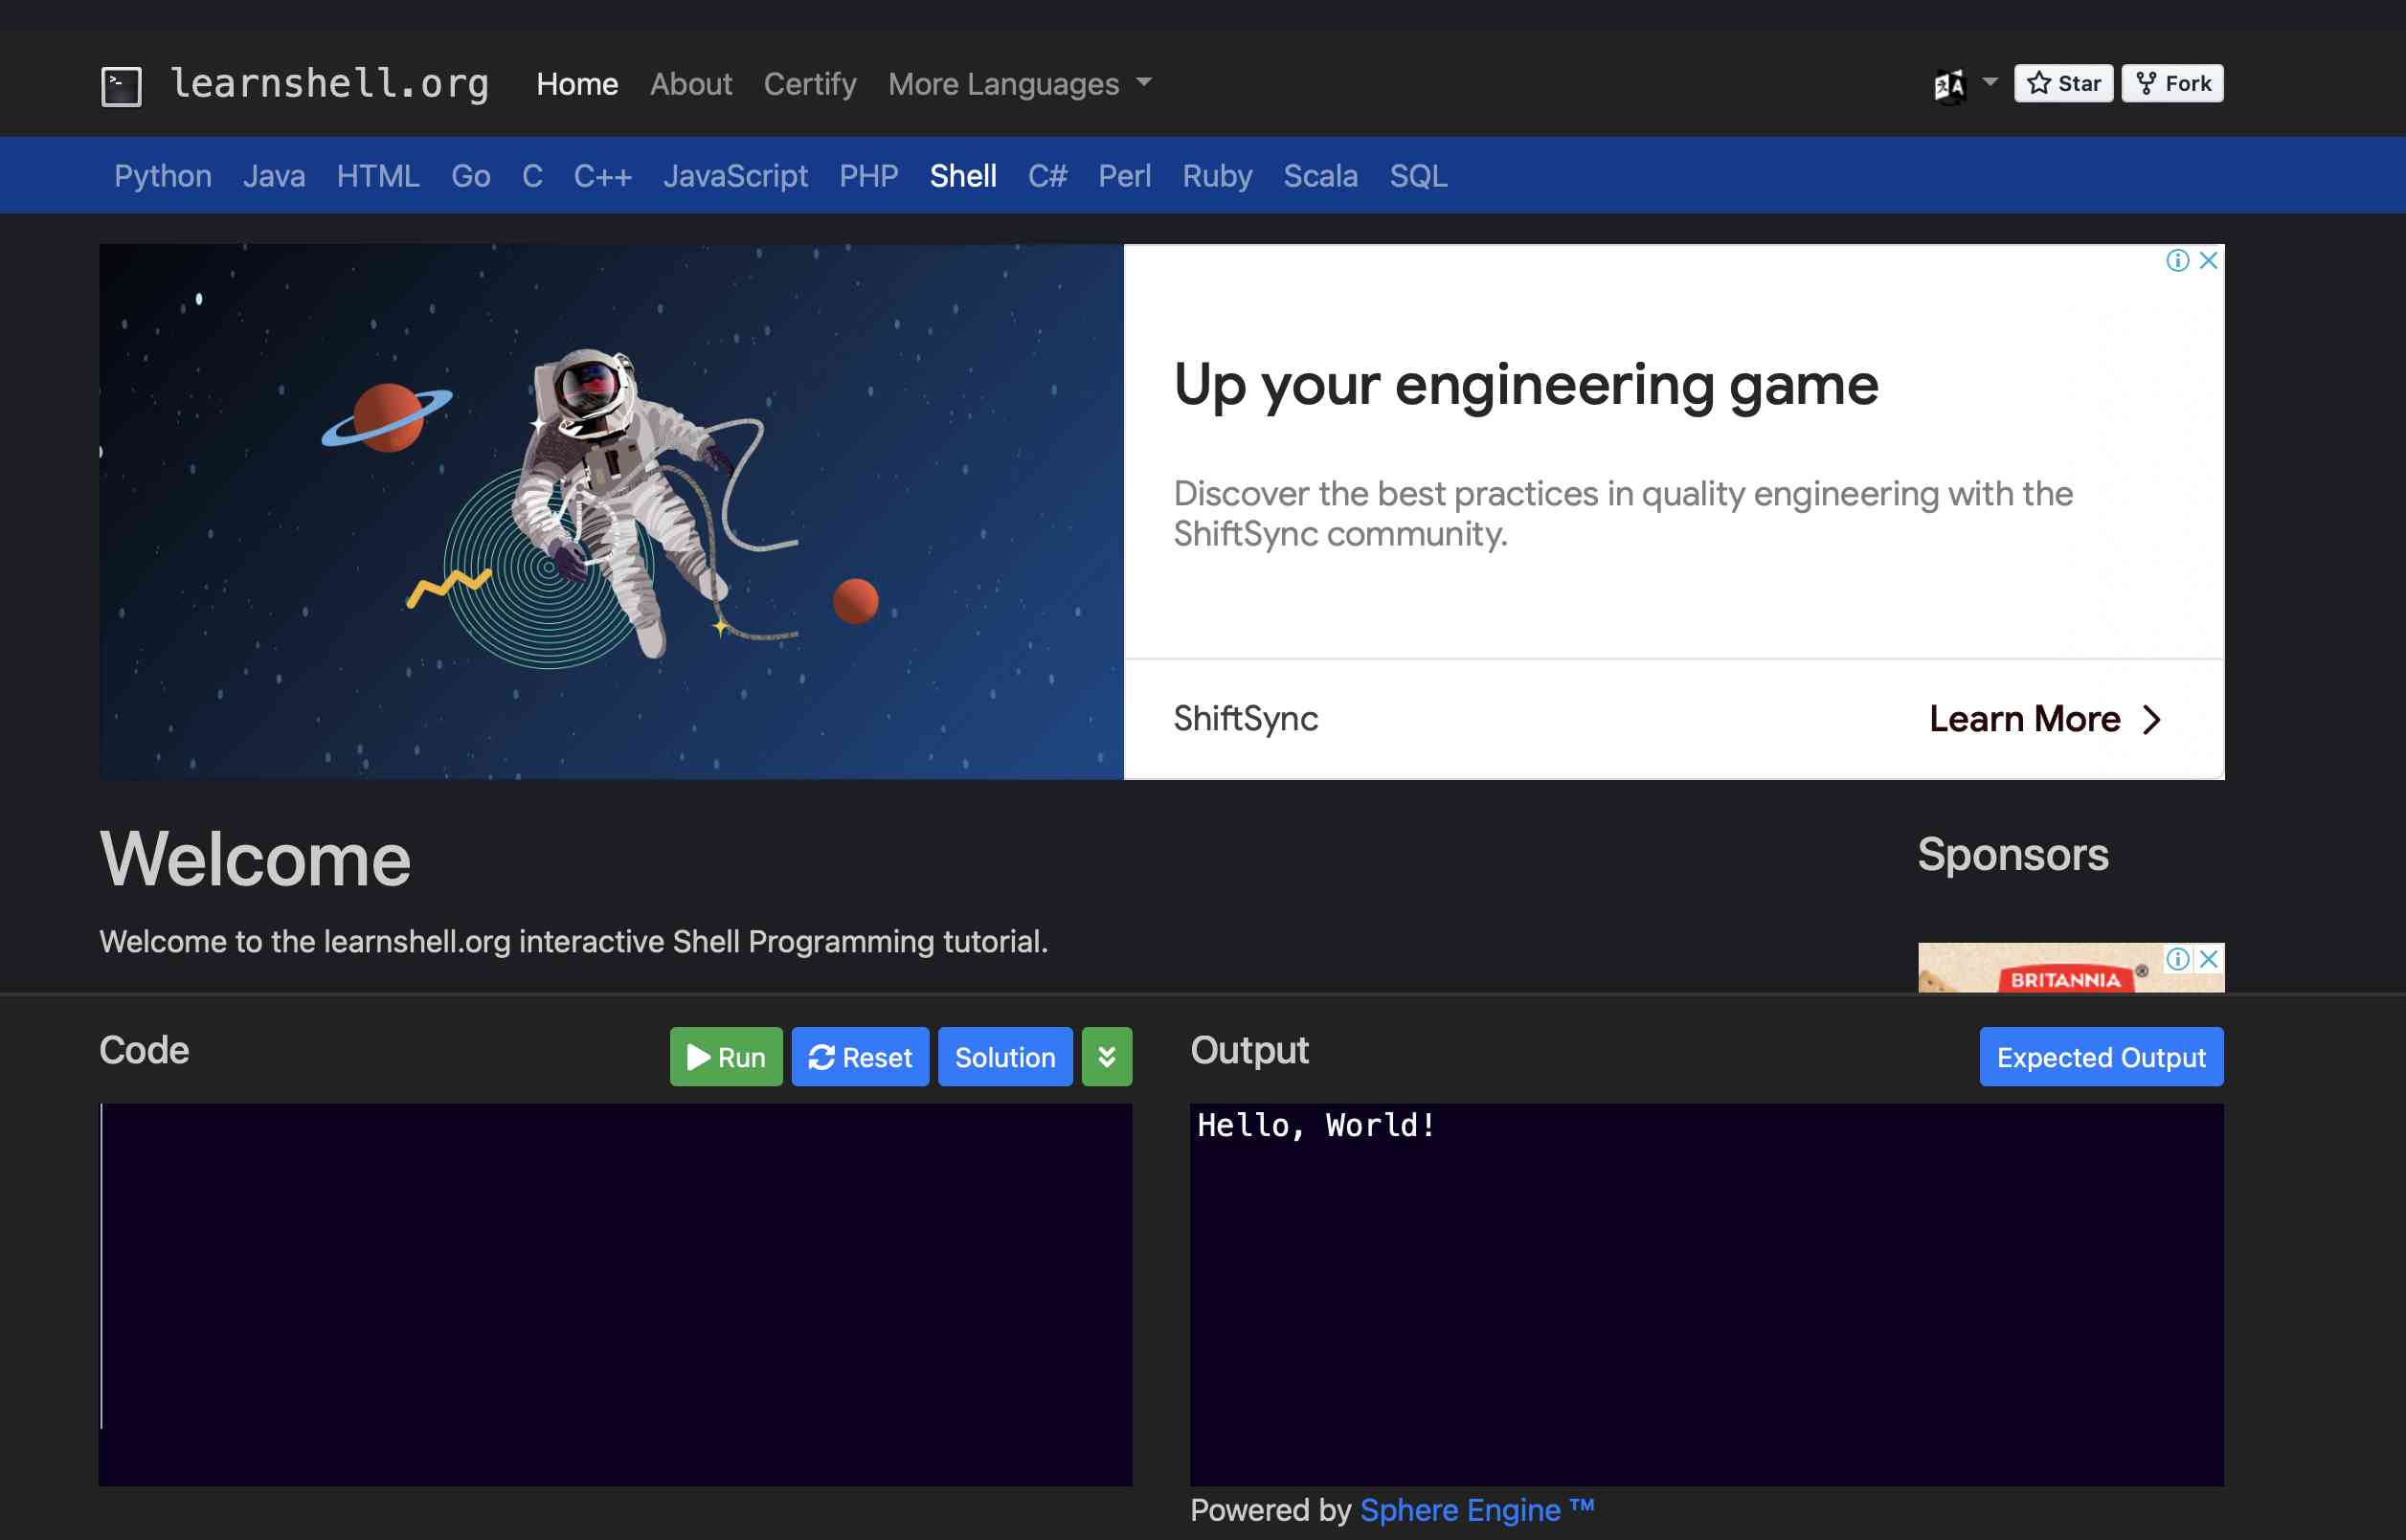
Task: Open the language translation icon menu
Action: (1949, 86)
